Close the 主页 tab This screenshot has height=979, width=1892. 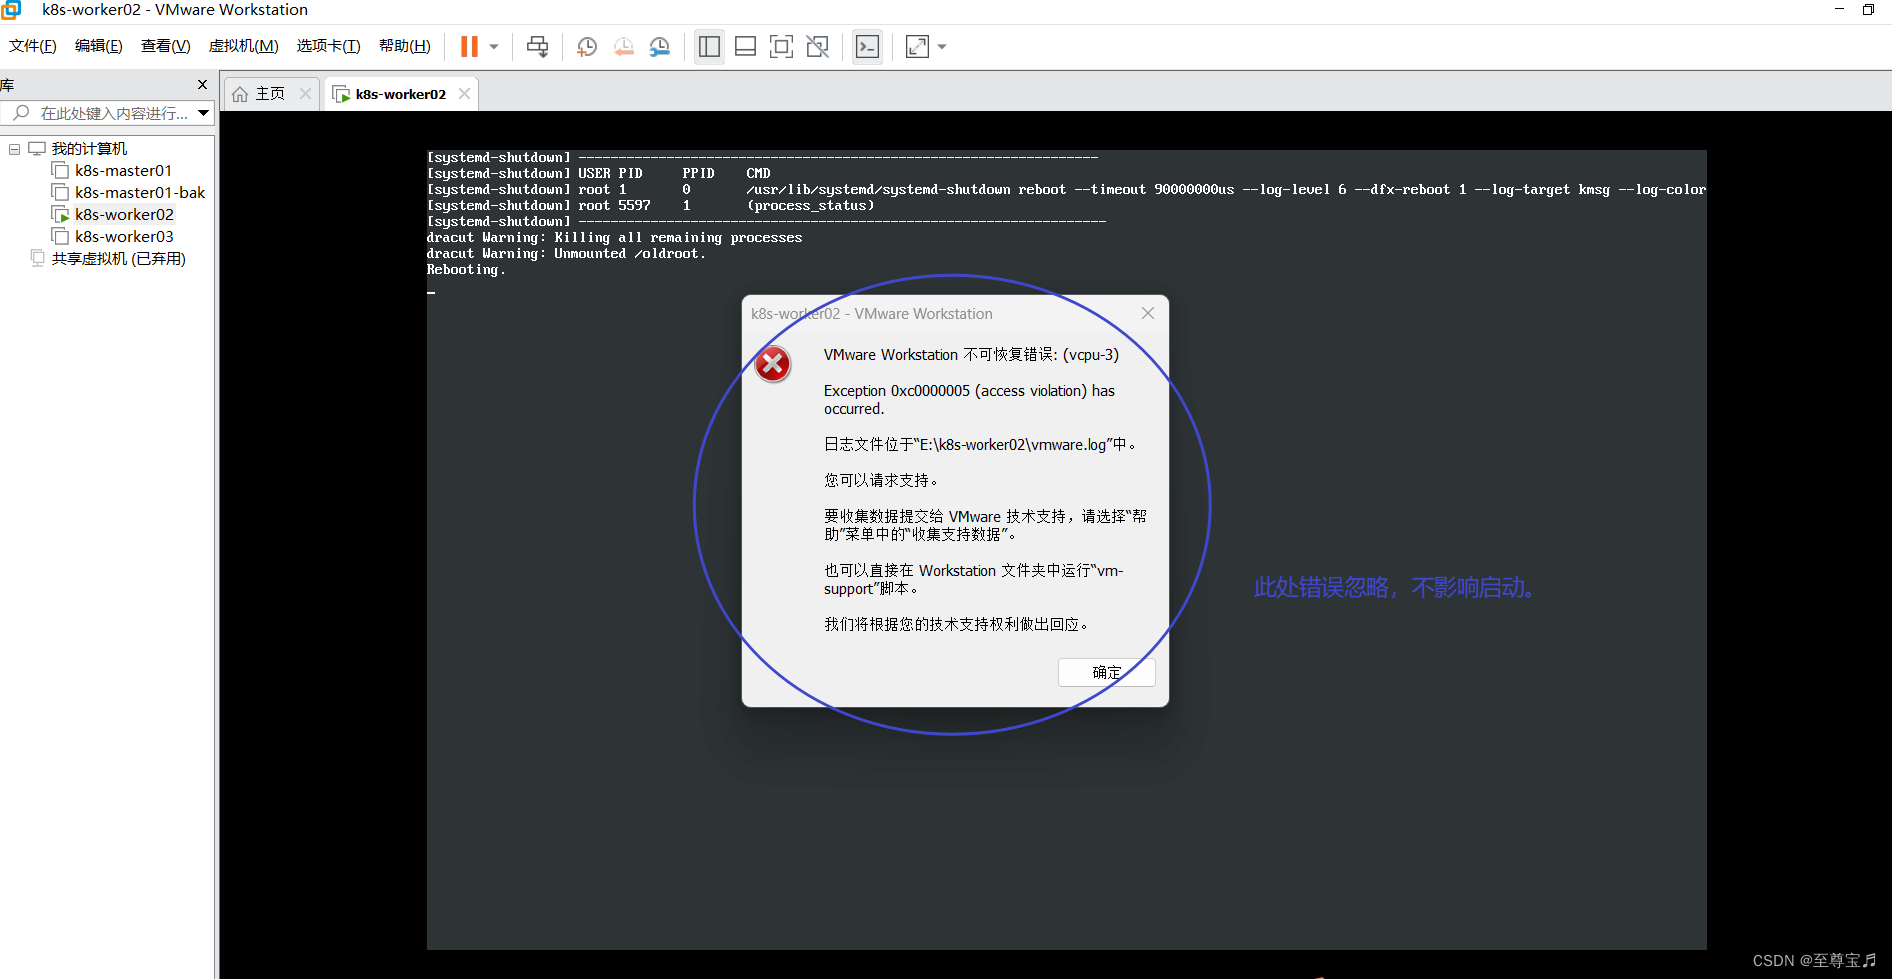[306, 94]
